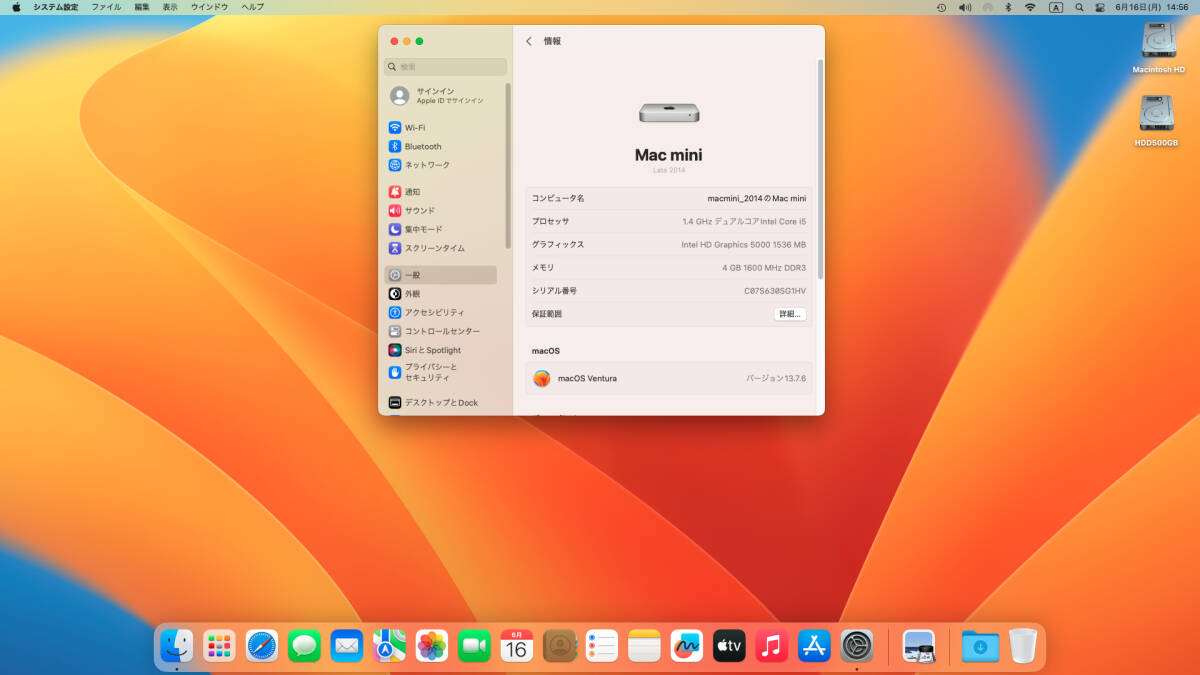1200x675 pixels.
Task: Click the macOS Ventura row
Action: point(669,378)
